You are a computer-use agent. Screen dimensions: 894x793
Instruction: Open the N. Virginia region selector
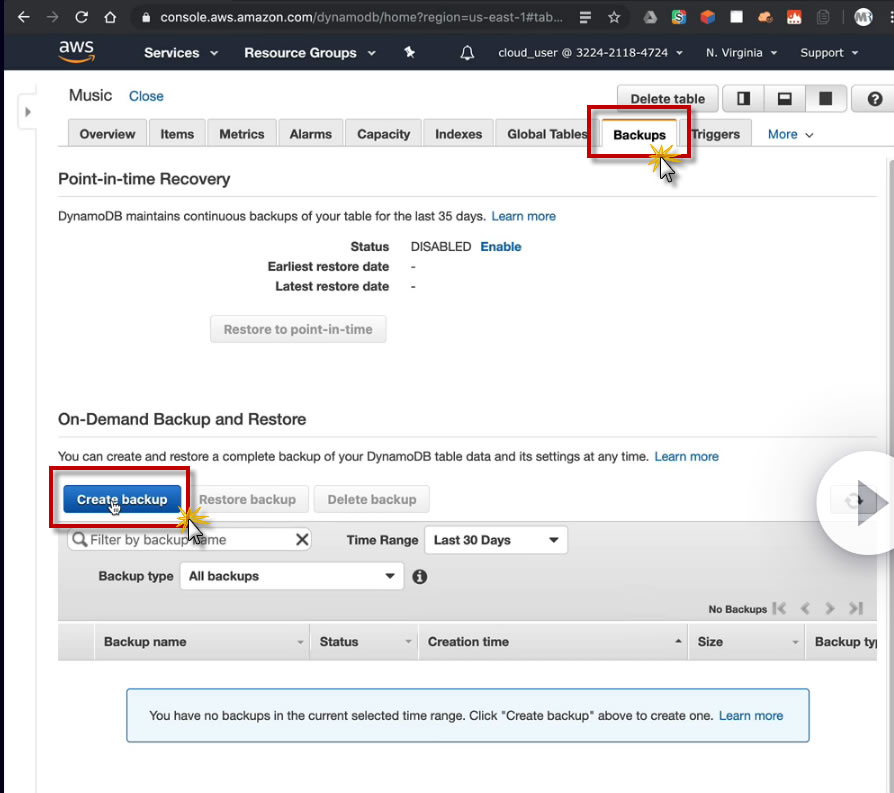[x=741, y=53]
